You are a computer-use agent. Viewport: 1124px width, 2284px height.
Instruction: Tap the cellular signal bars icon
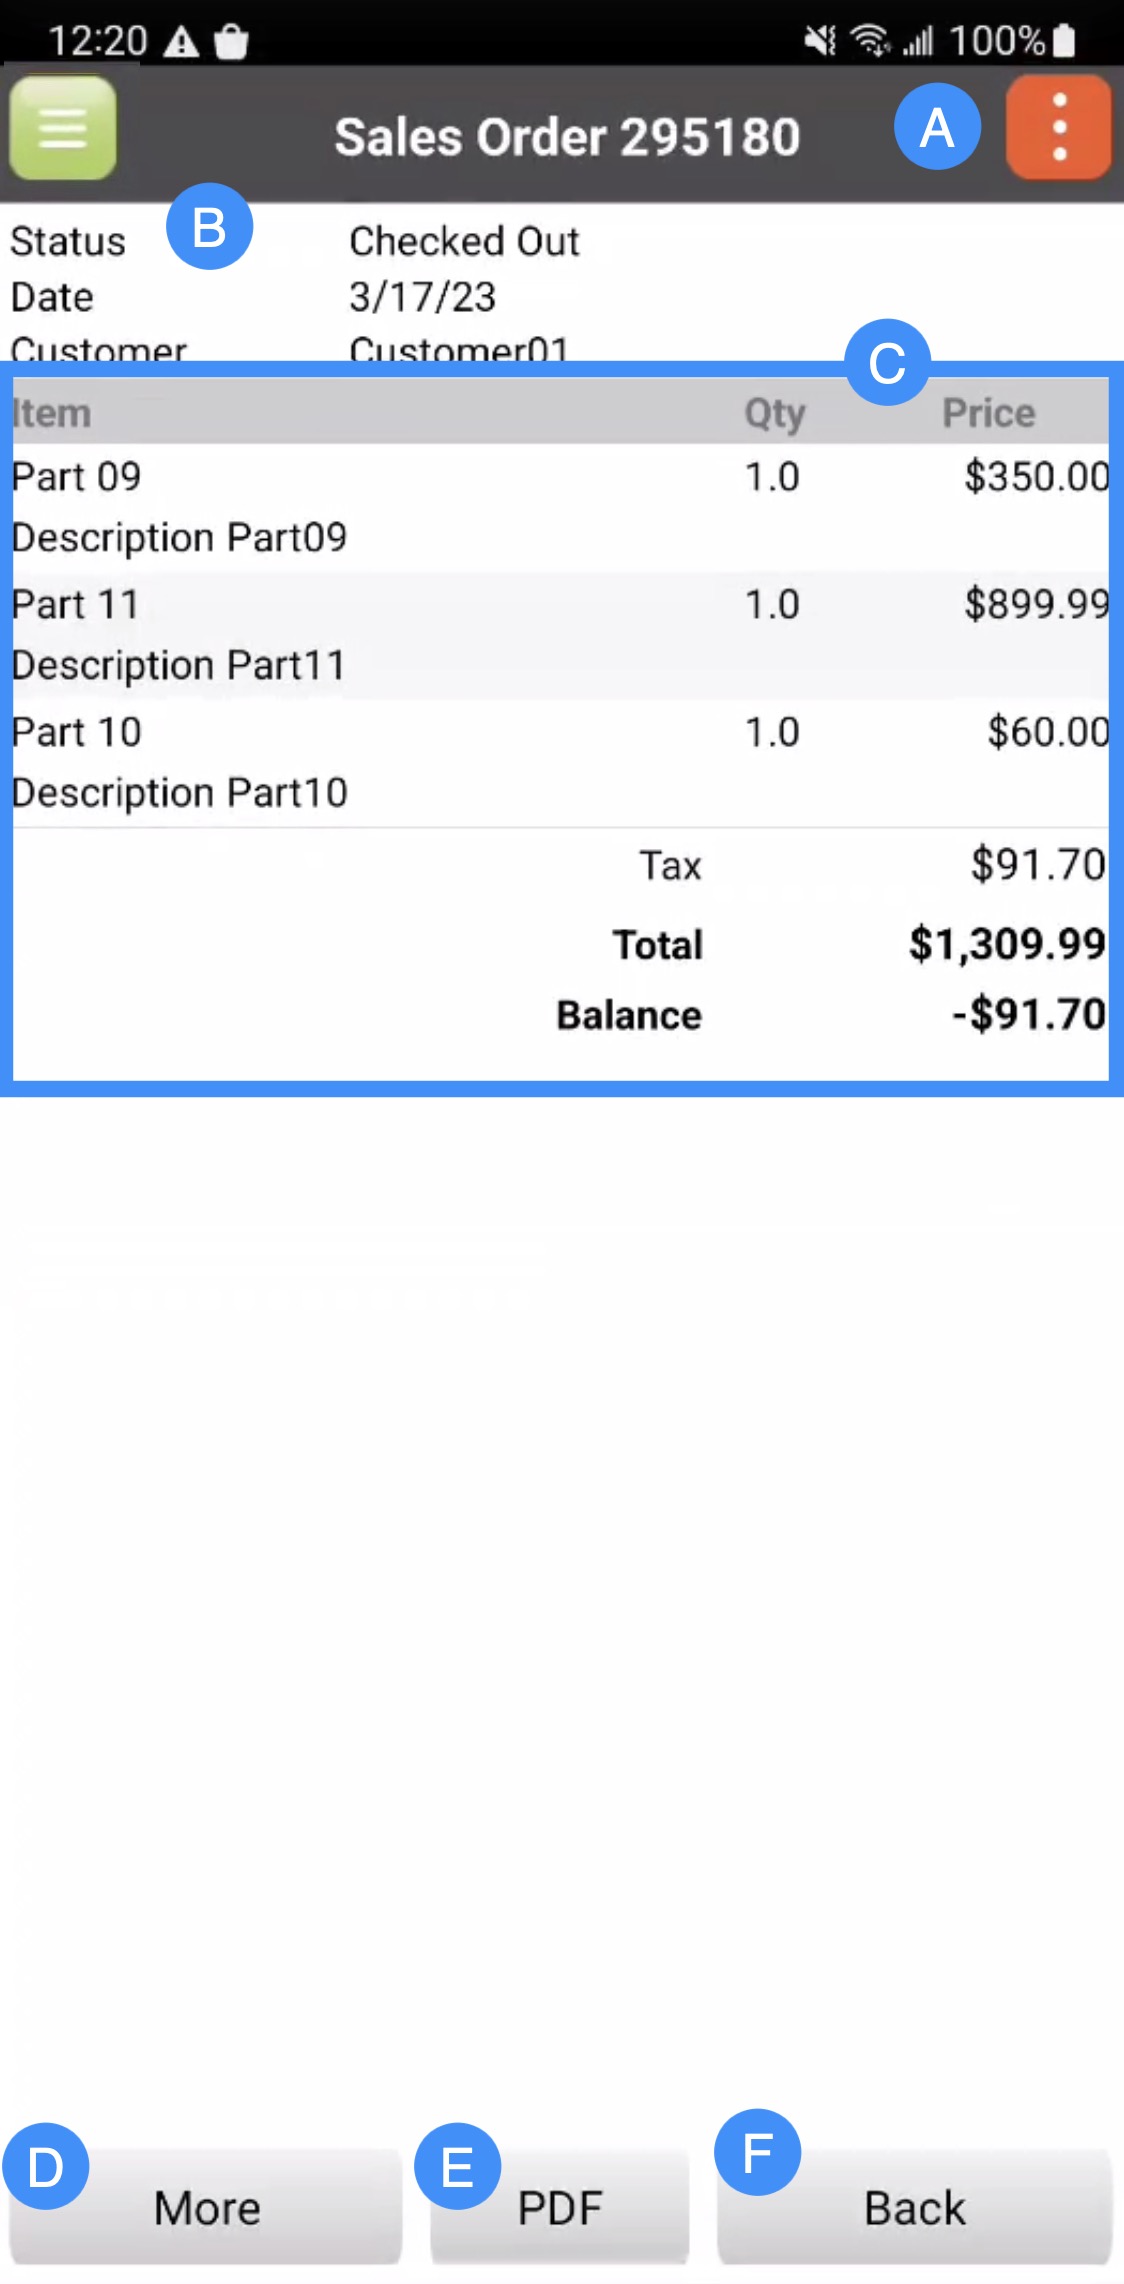[918, 41]
